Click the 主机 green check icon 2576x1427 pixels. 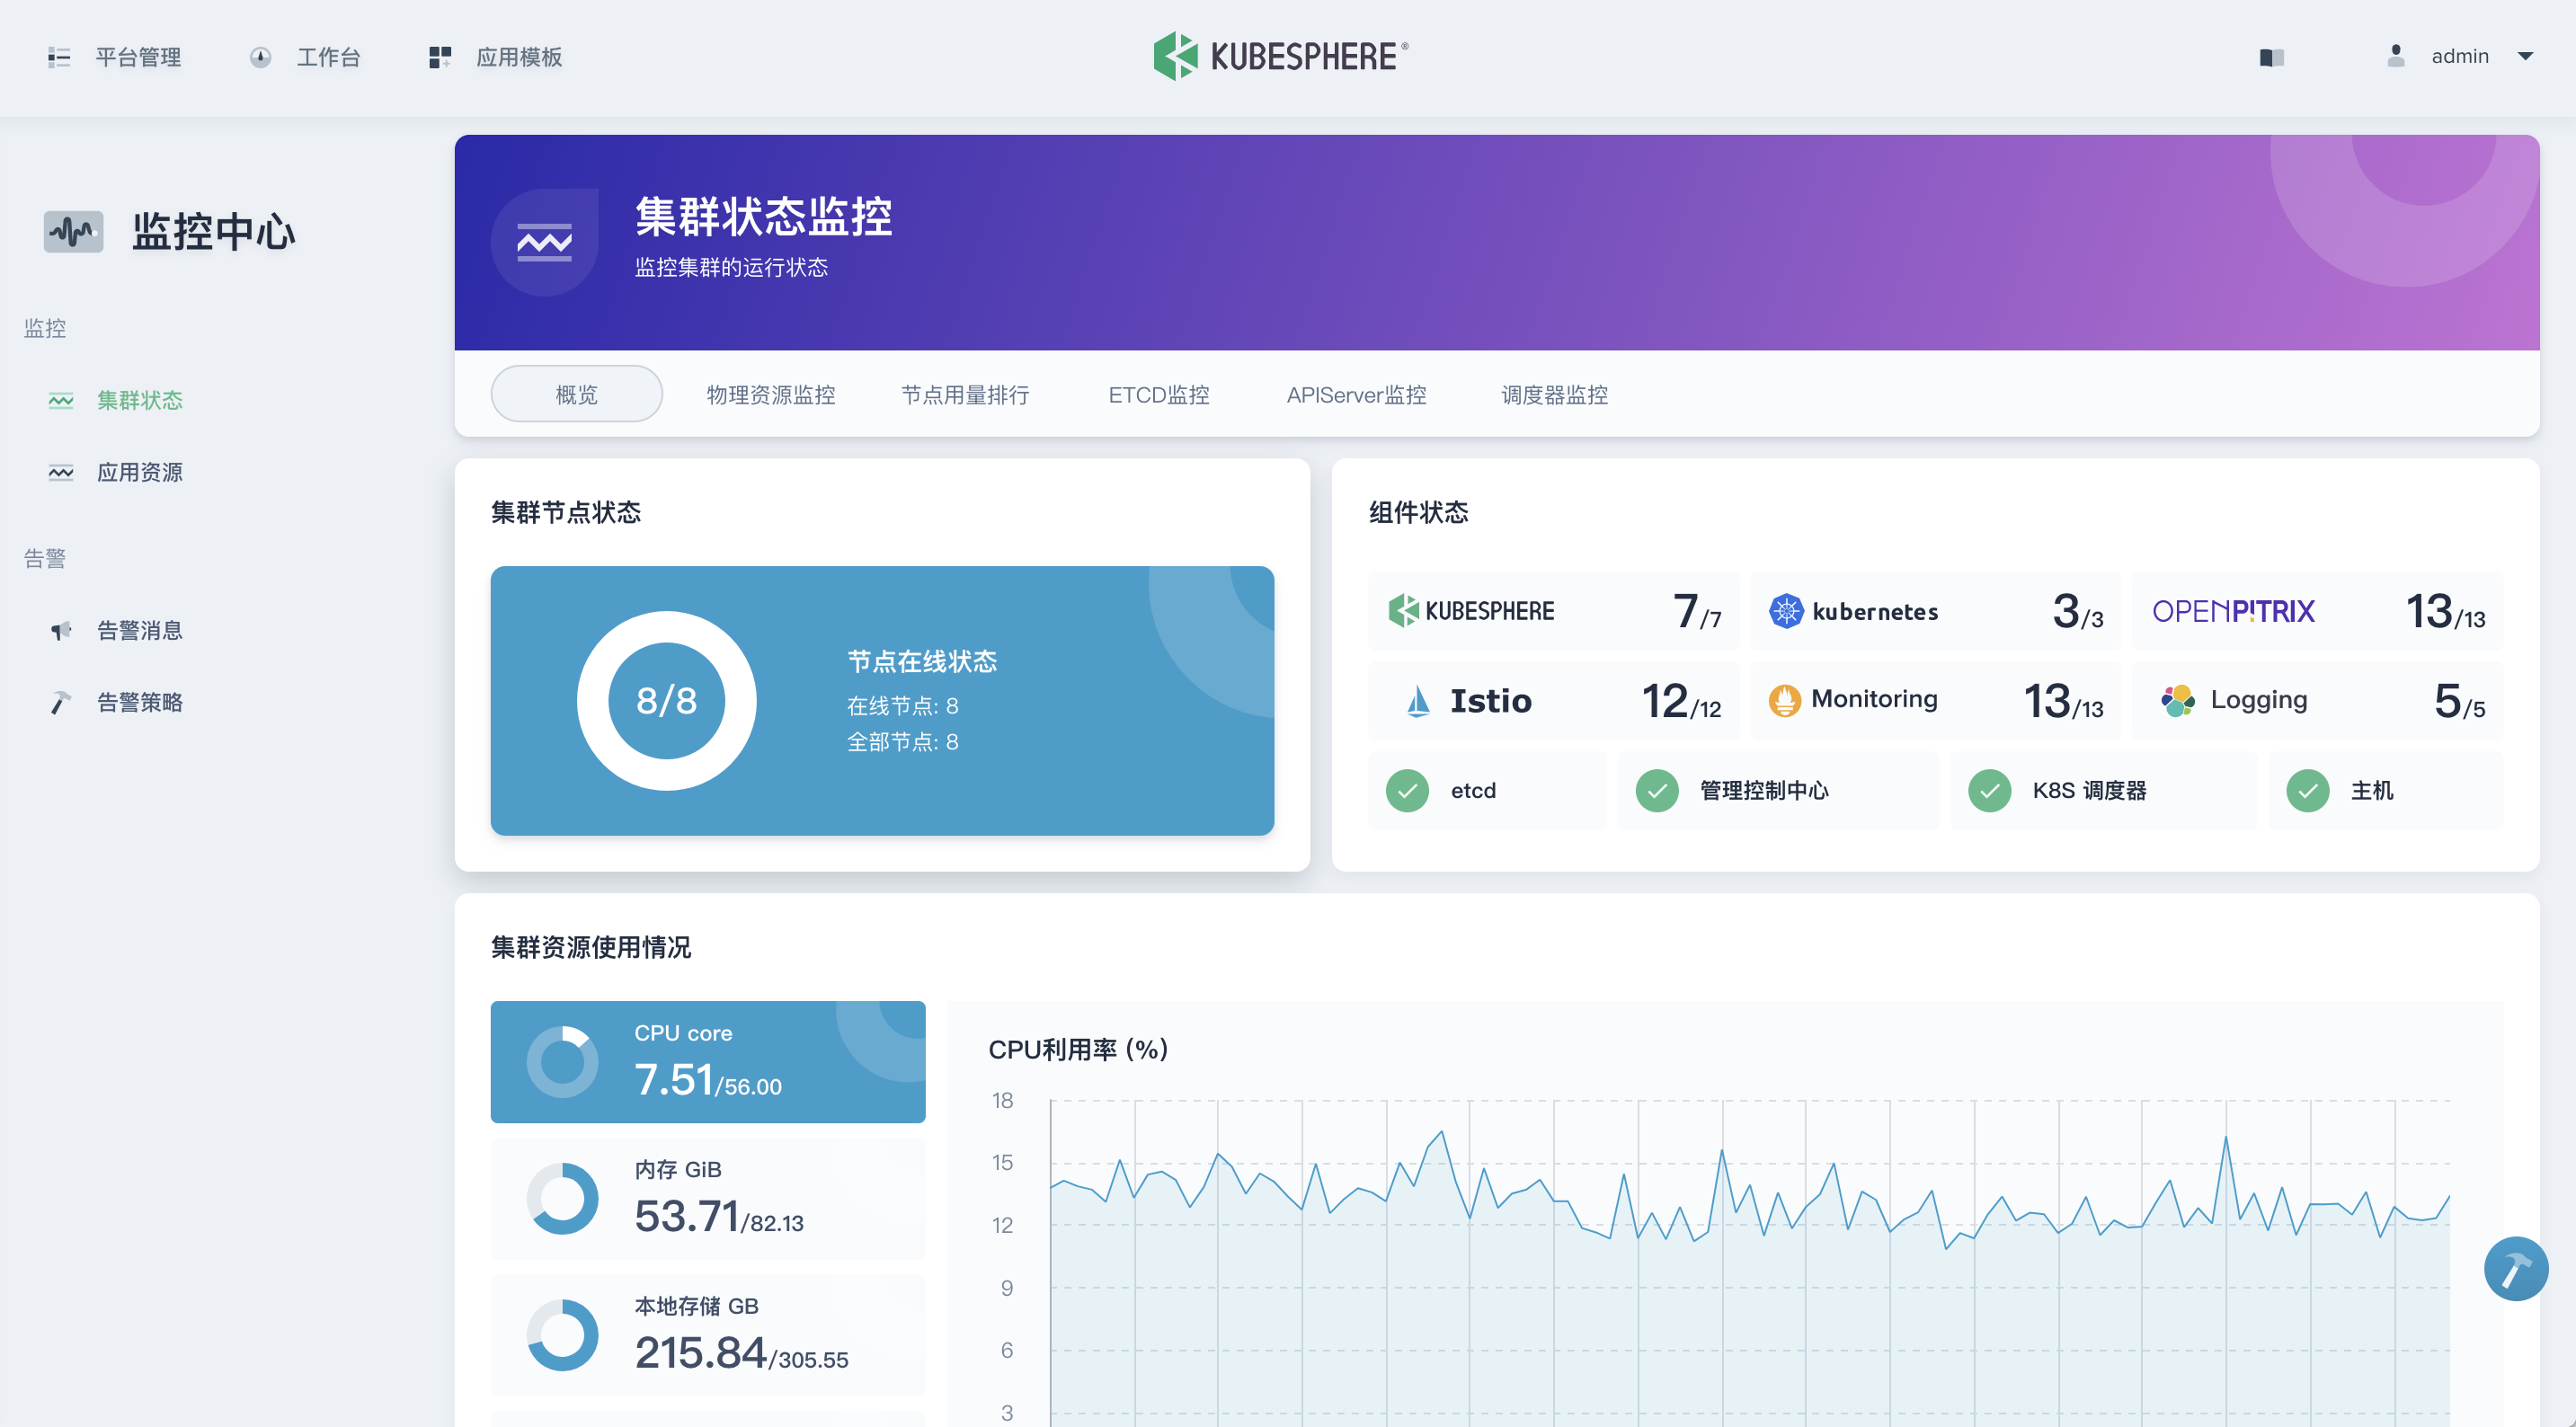coord(2308,791)
